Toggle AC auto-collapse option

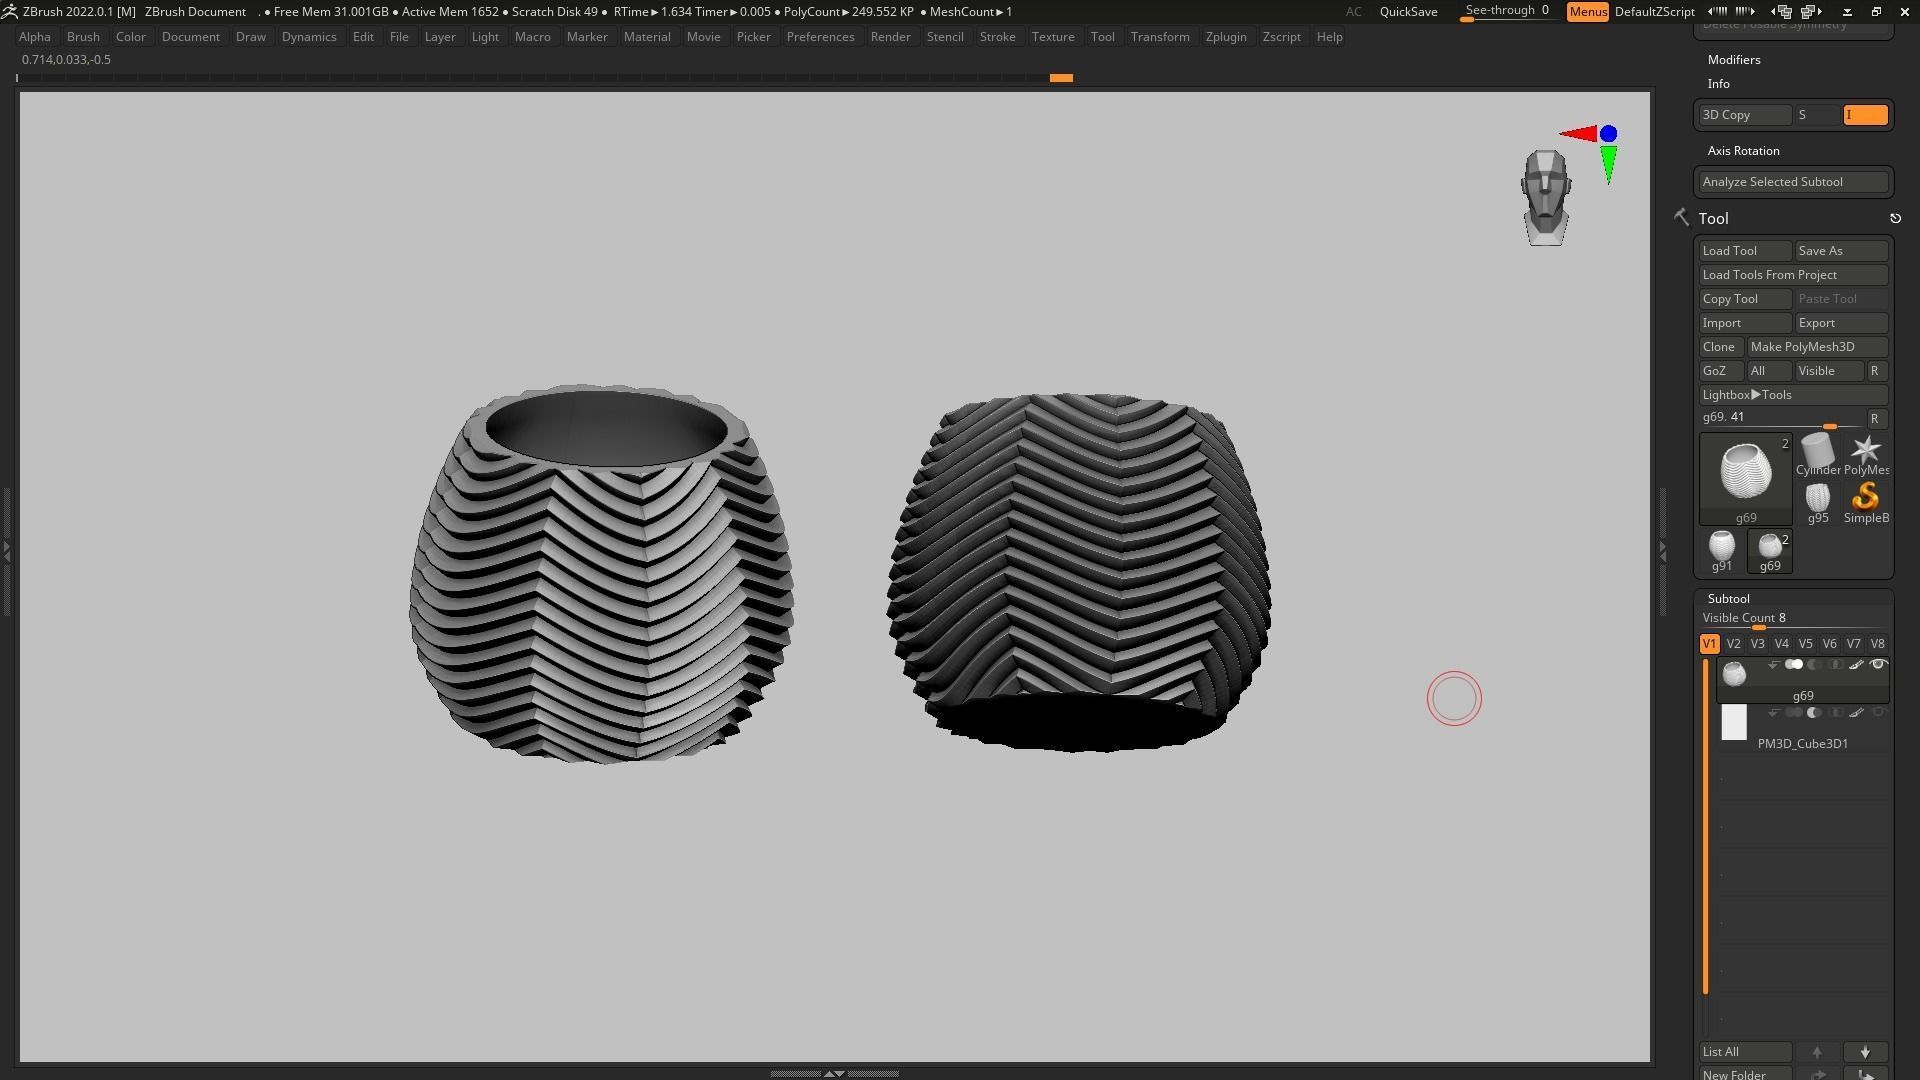[x=1353, y=12]
